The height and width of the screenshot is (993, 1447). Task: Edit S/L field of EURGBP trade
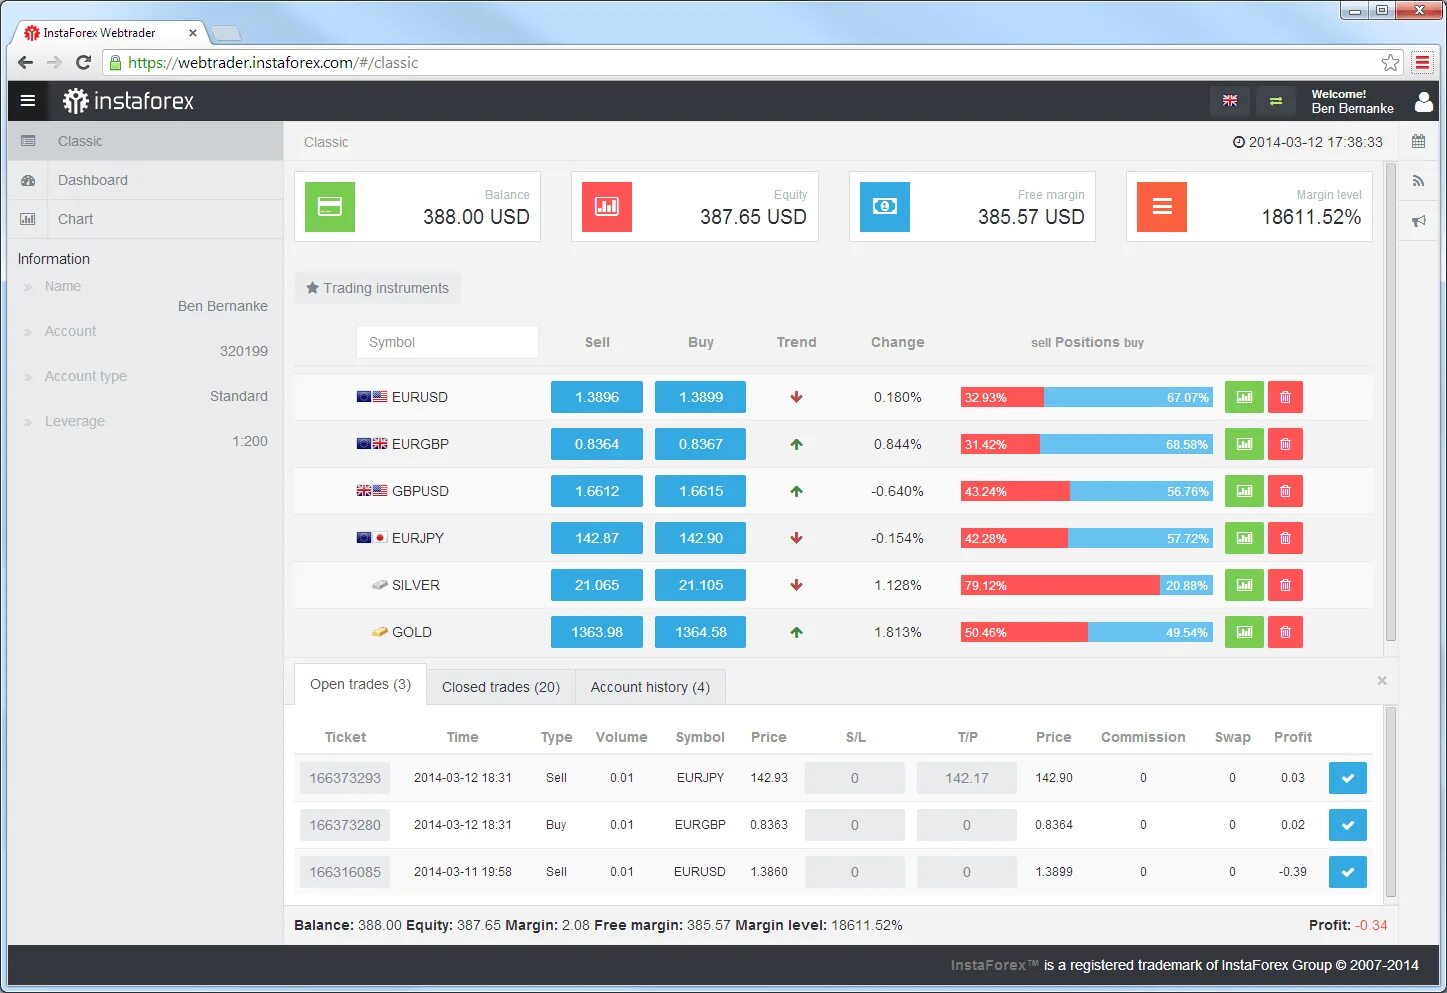855,825
